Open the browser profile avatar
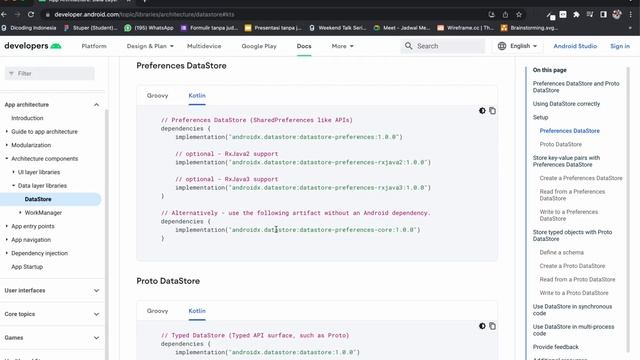Image resolution: width=640 pixels, height=360 pixels. coord(617,15)
